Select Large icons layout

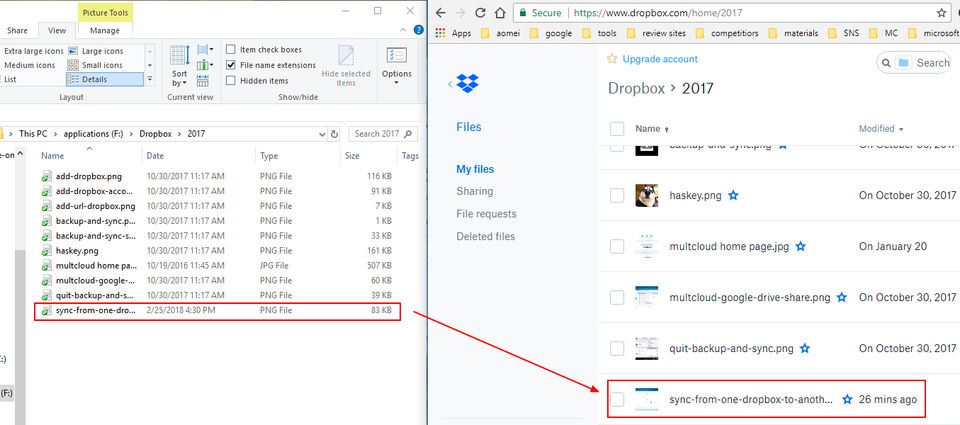(x=96, y=51)
